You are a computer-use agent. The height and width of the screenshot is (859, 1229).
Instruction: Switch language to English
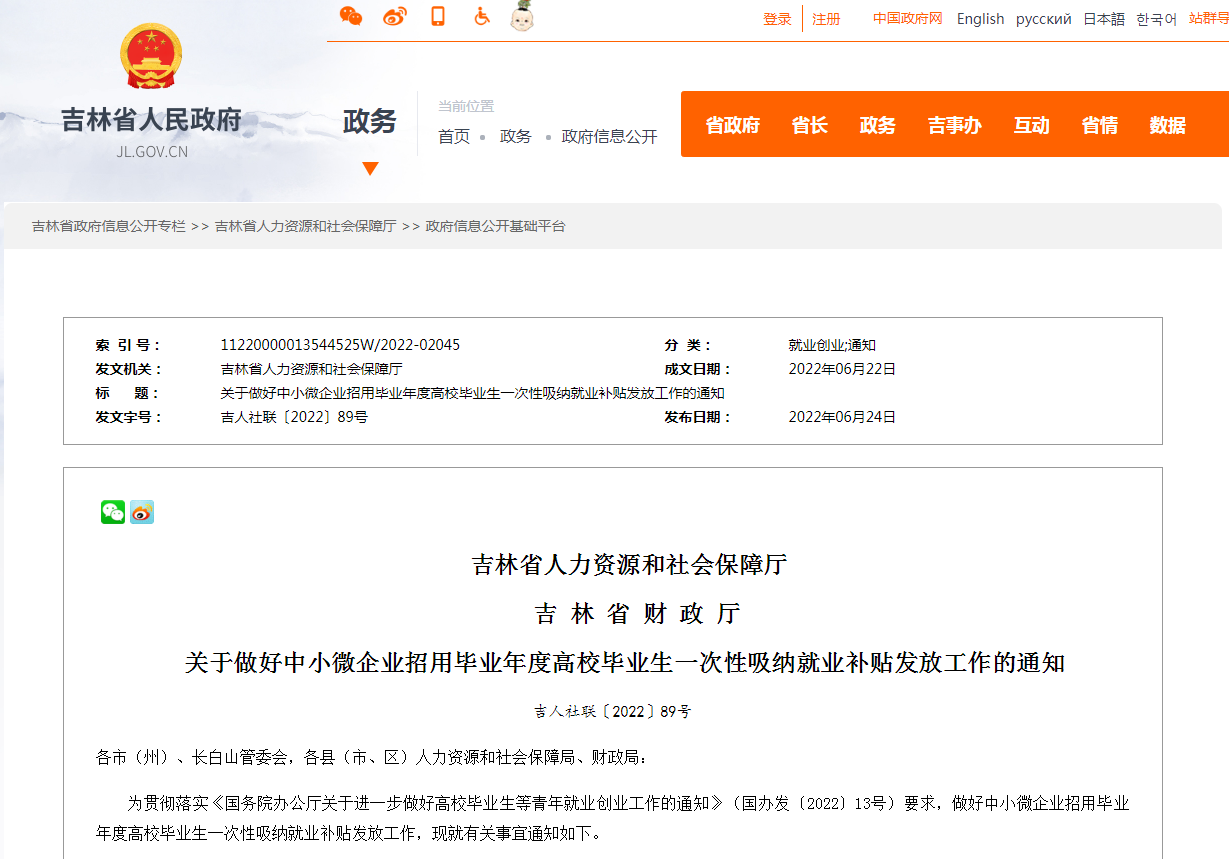click(x=980, y=19)
